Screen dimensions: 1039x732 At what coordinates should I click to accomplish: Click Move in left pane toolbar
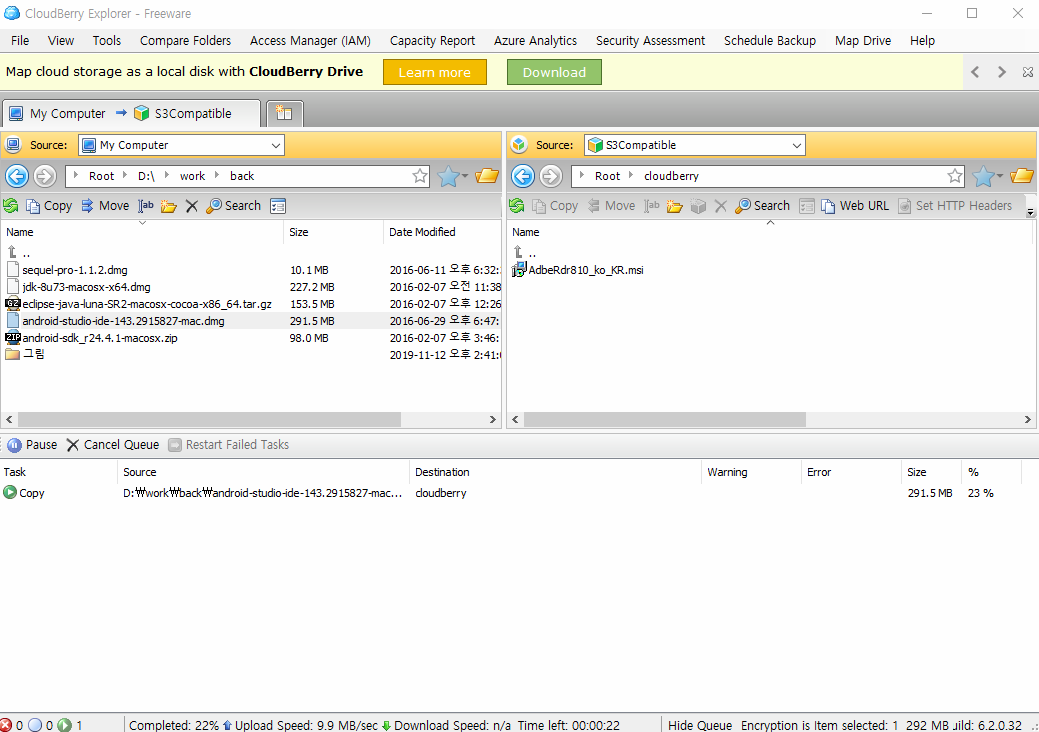click(105, 206)
